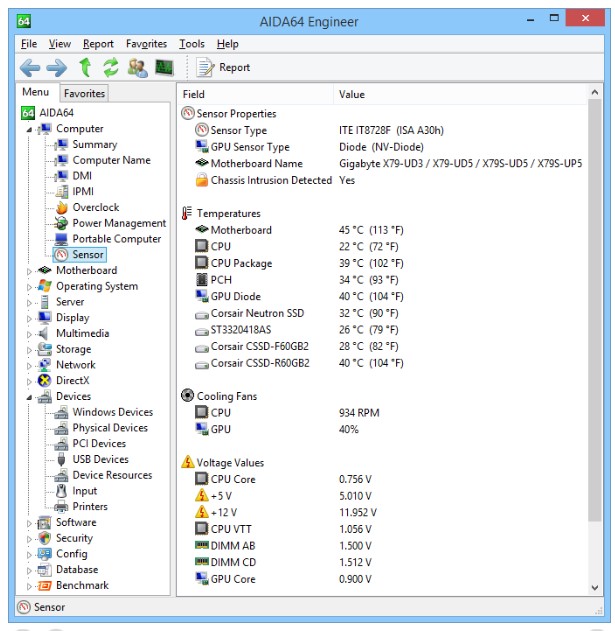The width and height of the screenshot is (615, 631).
Task: Click the vertical scrollbar up arrow
Action: 594,92
